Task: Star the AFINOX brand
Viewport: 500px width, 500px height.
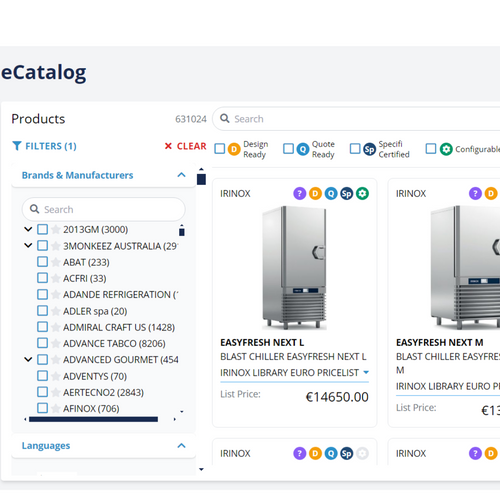Action: click(56, 408)
